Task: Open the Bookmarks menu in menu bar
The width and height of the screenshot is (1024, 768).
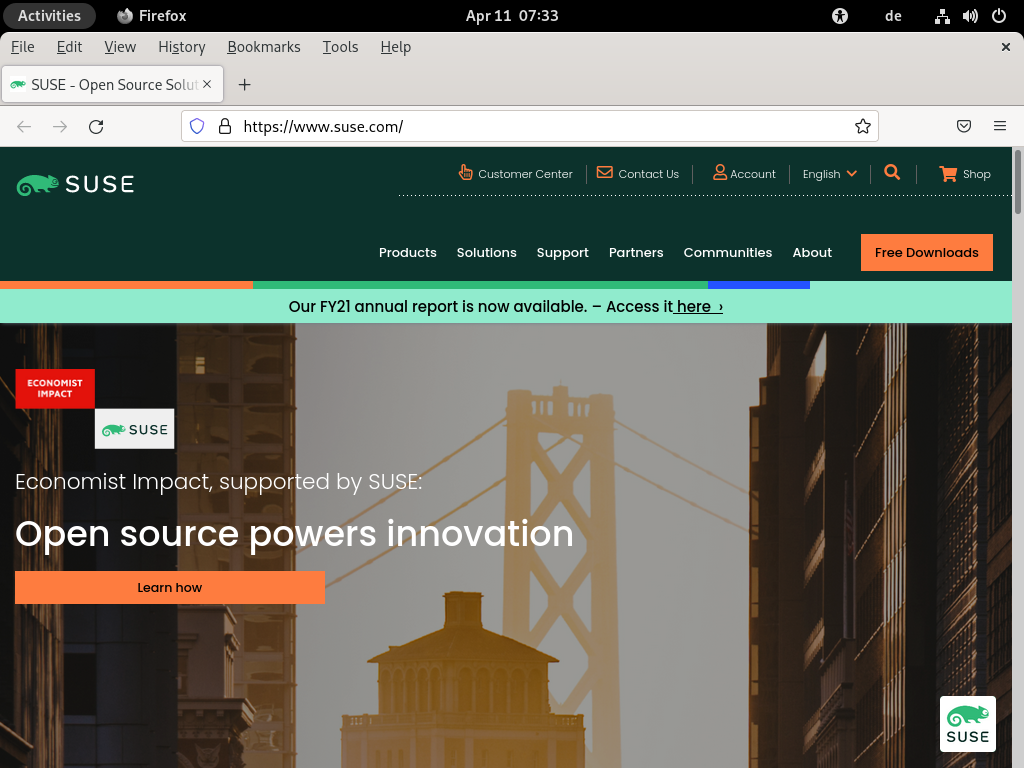Action: [x=263, y=47]
